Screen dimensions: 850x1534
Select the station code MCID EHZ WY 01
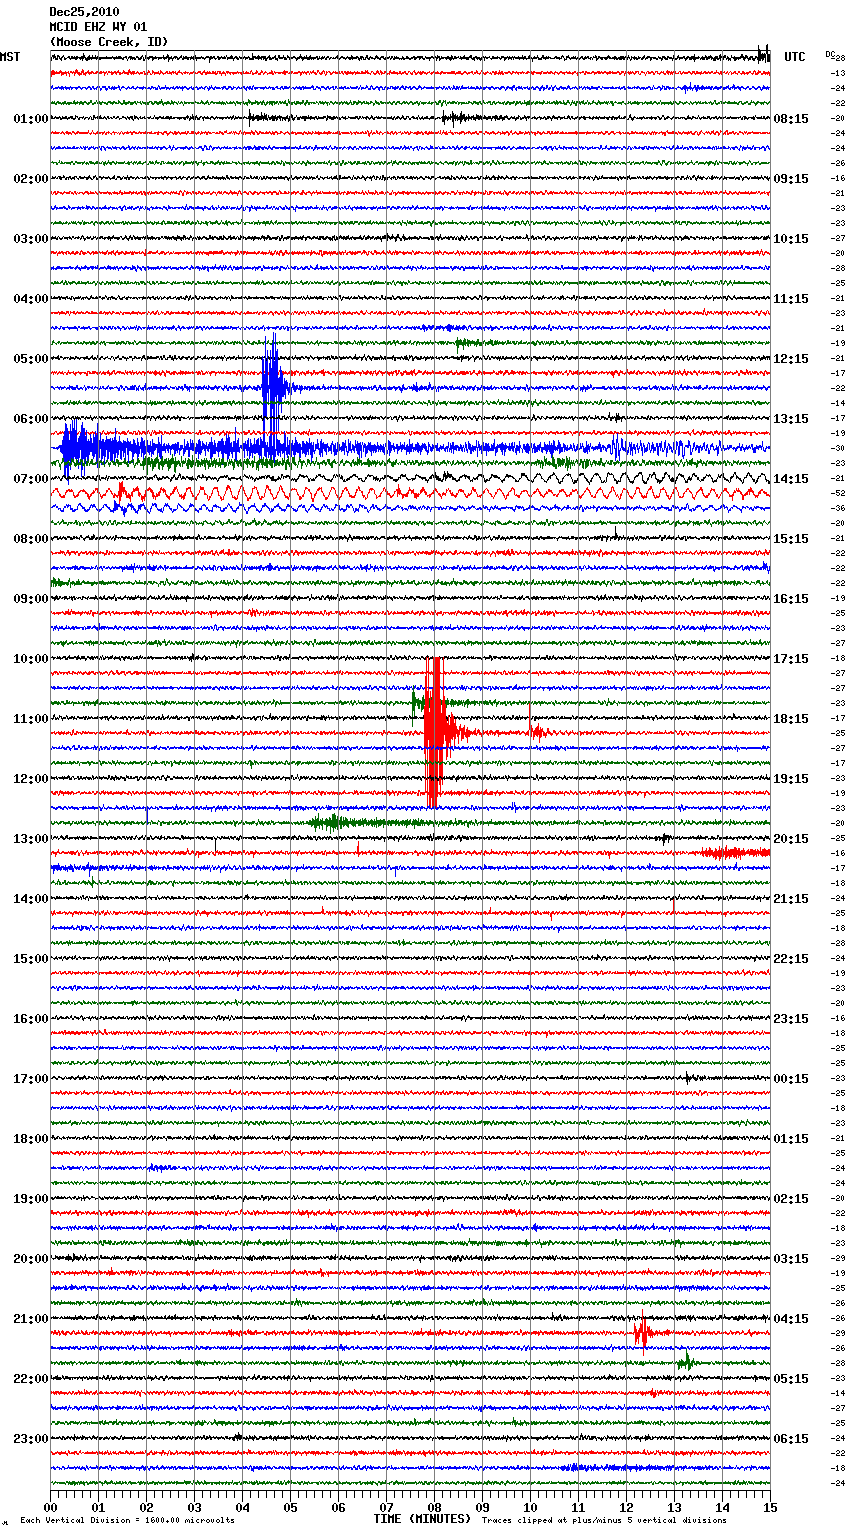coord(98,27)
